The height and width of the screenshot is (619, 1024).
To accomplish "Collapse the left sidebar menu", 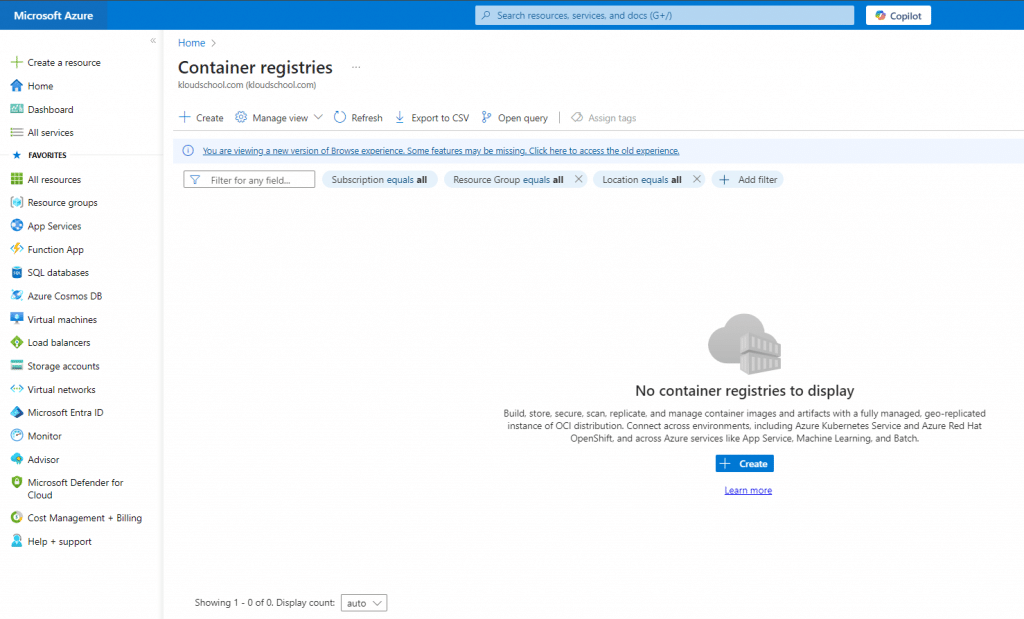I will pos(153,40).
